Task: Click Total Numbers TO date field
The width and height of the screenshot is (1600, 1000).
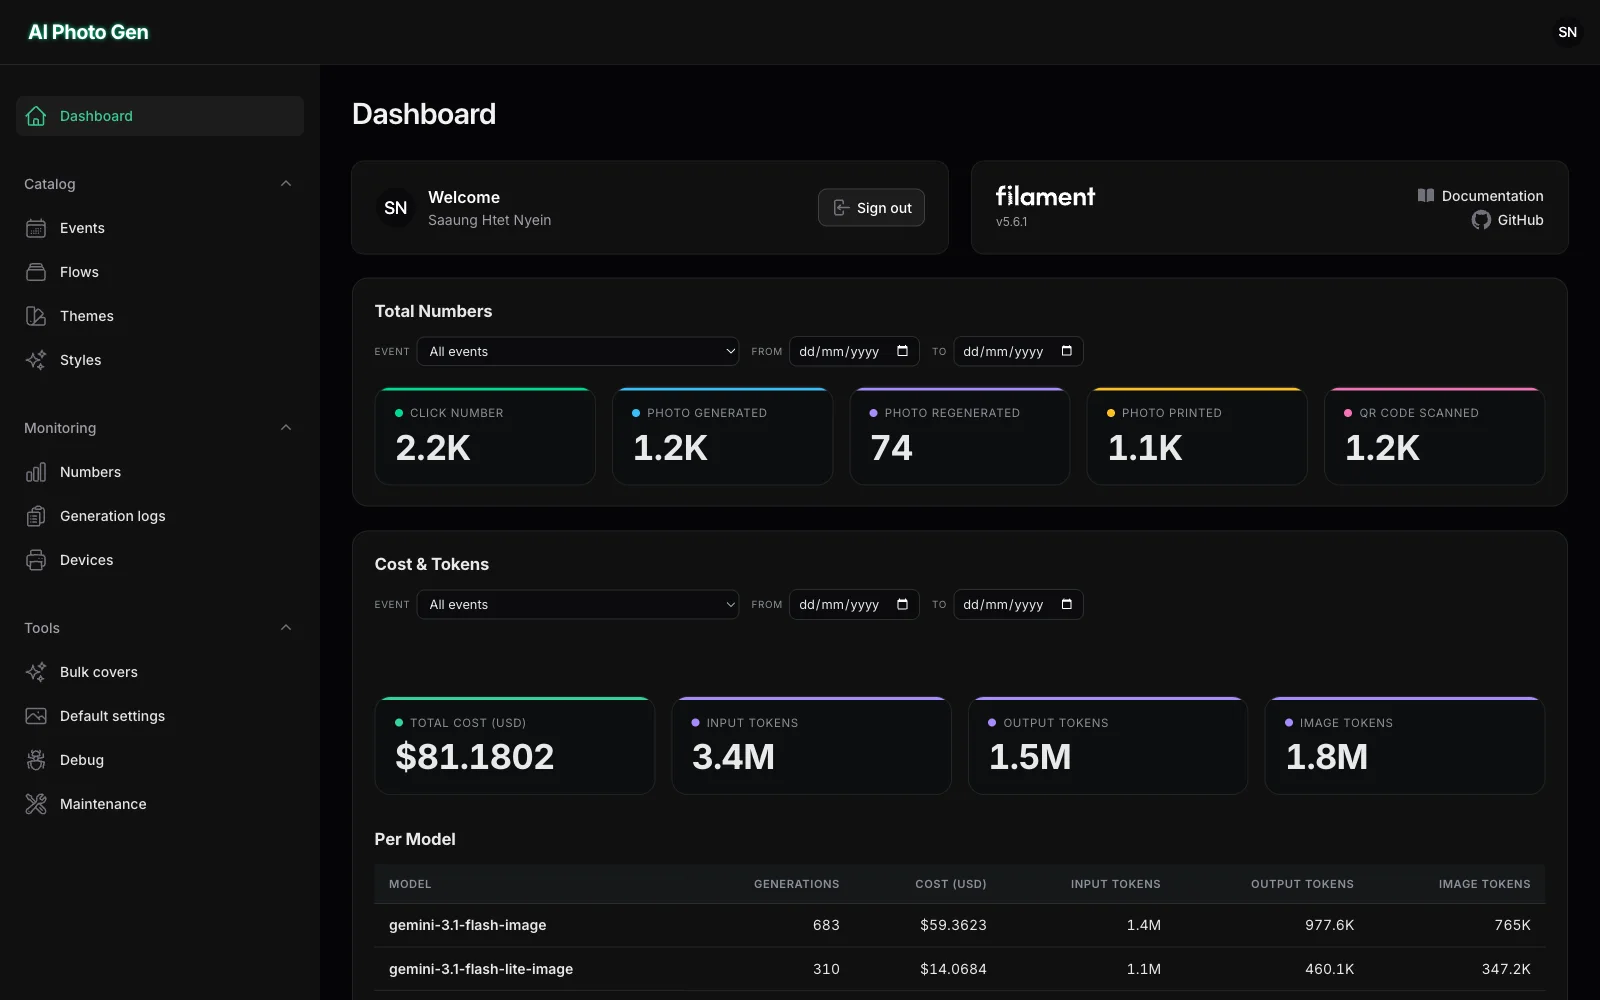Action: click(x=1018, y=351)
